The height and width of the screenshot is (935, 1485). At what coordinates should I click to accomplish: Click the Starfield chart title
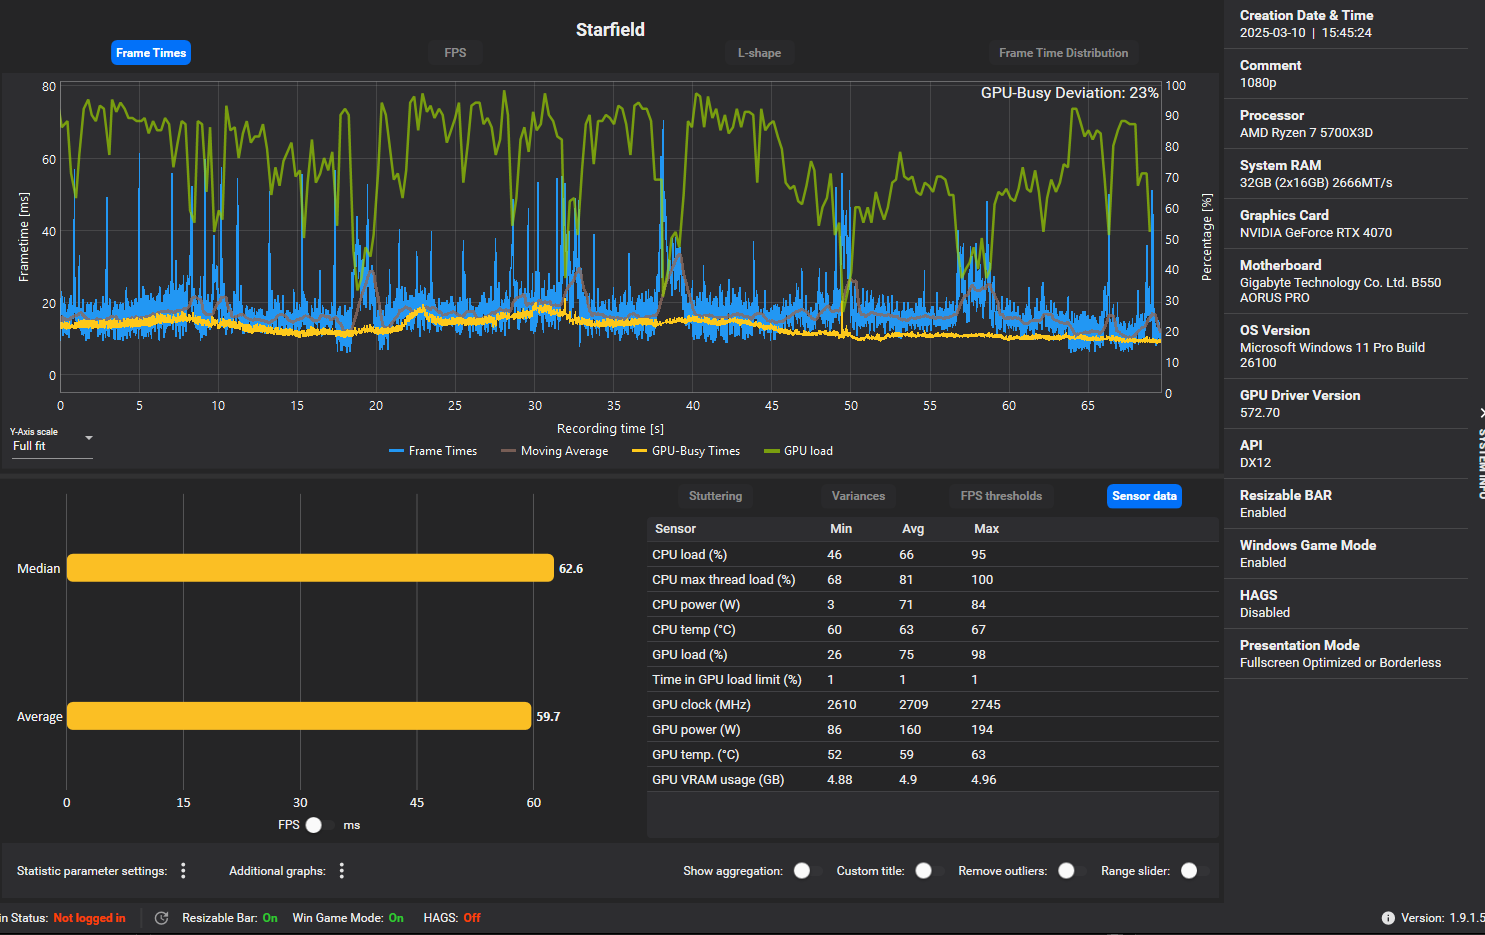(610, 30)
